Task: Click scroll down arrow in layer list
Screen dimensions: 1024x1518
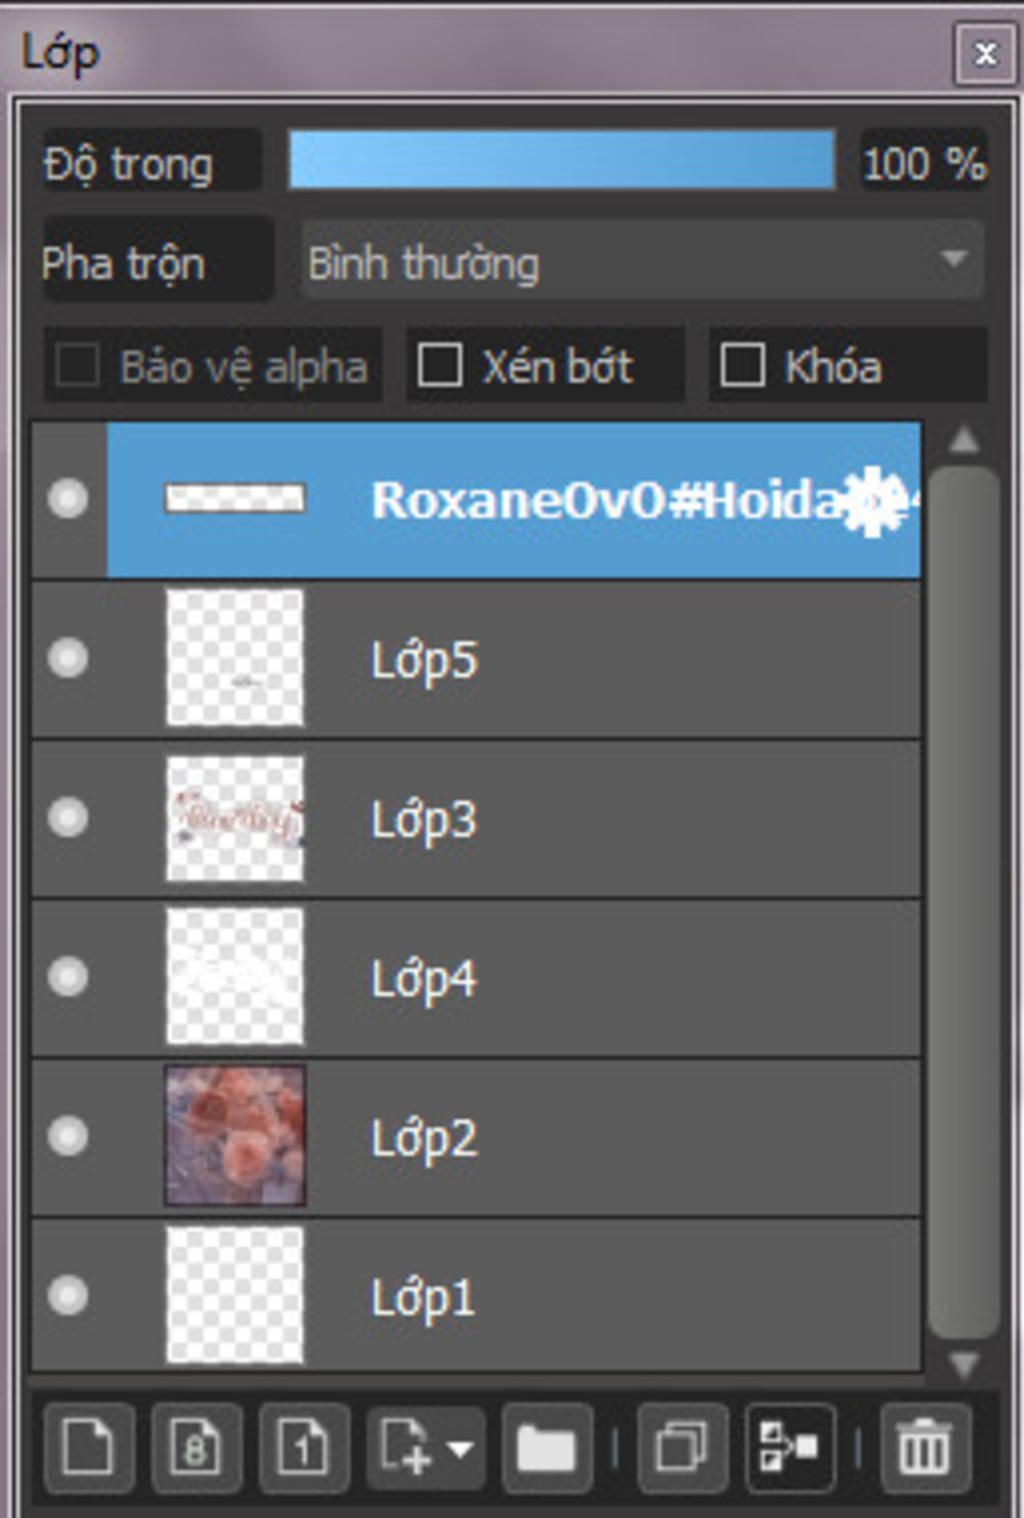Action: tap(963, 1364)
